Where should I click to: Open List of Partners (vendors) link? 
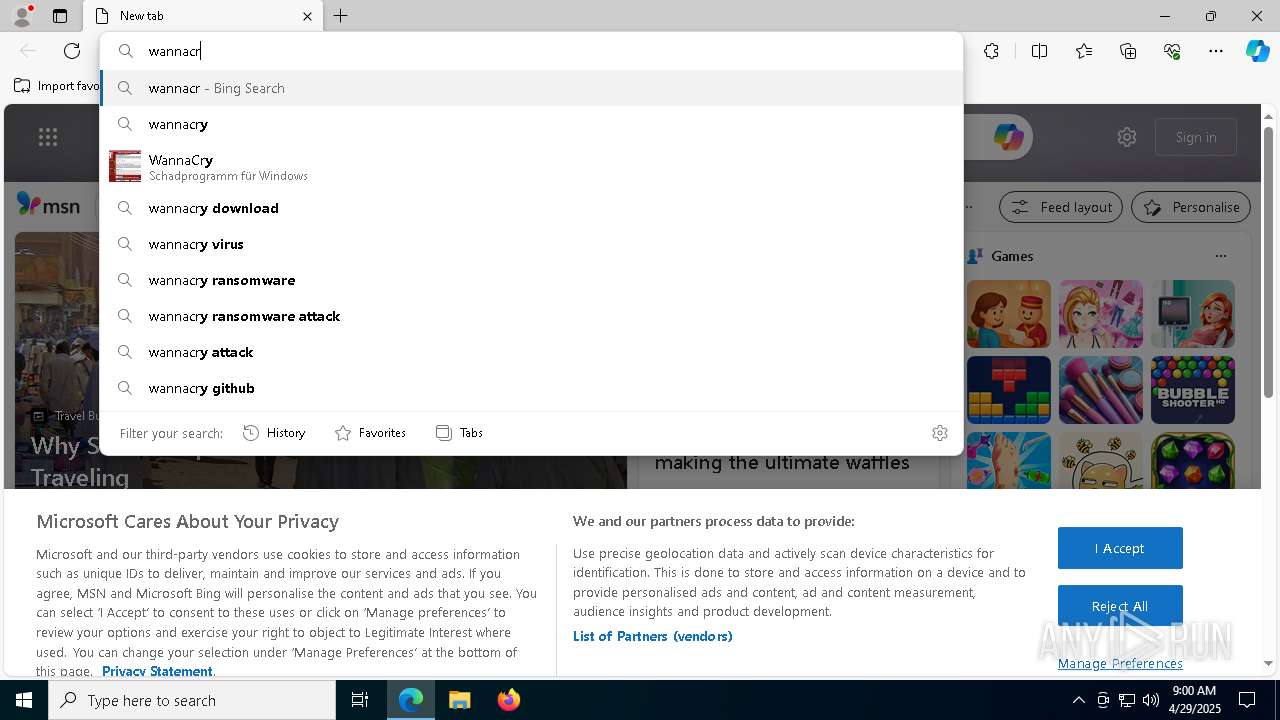(x=653, y=636)
